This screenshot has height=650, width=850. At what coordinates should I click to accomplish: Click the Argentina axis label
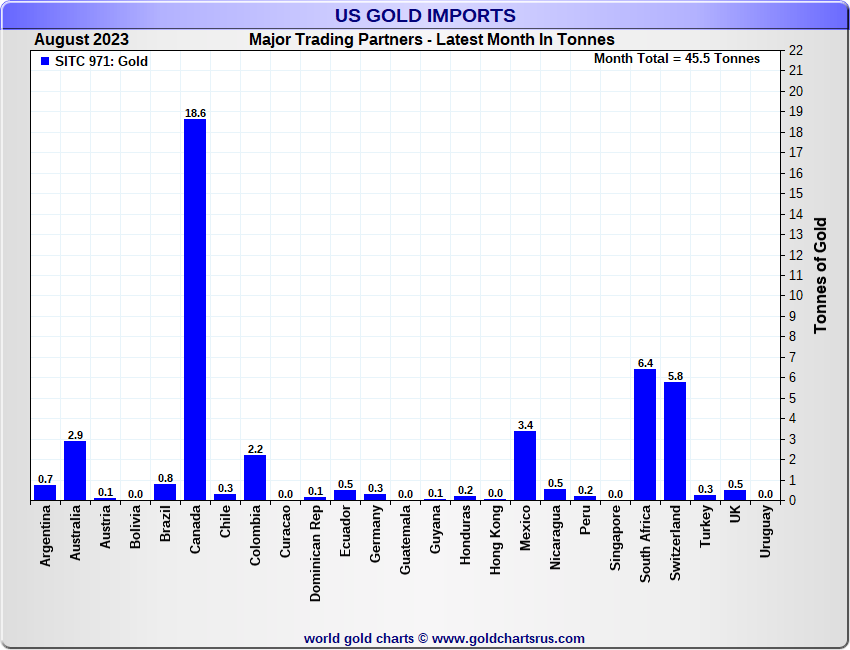click(x=45, y=536)
